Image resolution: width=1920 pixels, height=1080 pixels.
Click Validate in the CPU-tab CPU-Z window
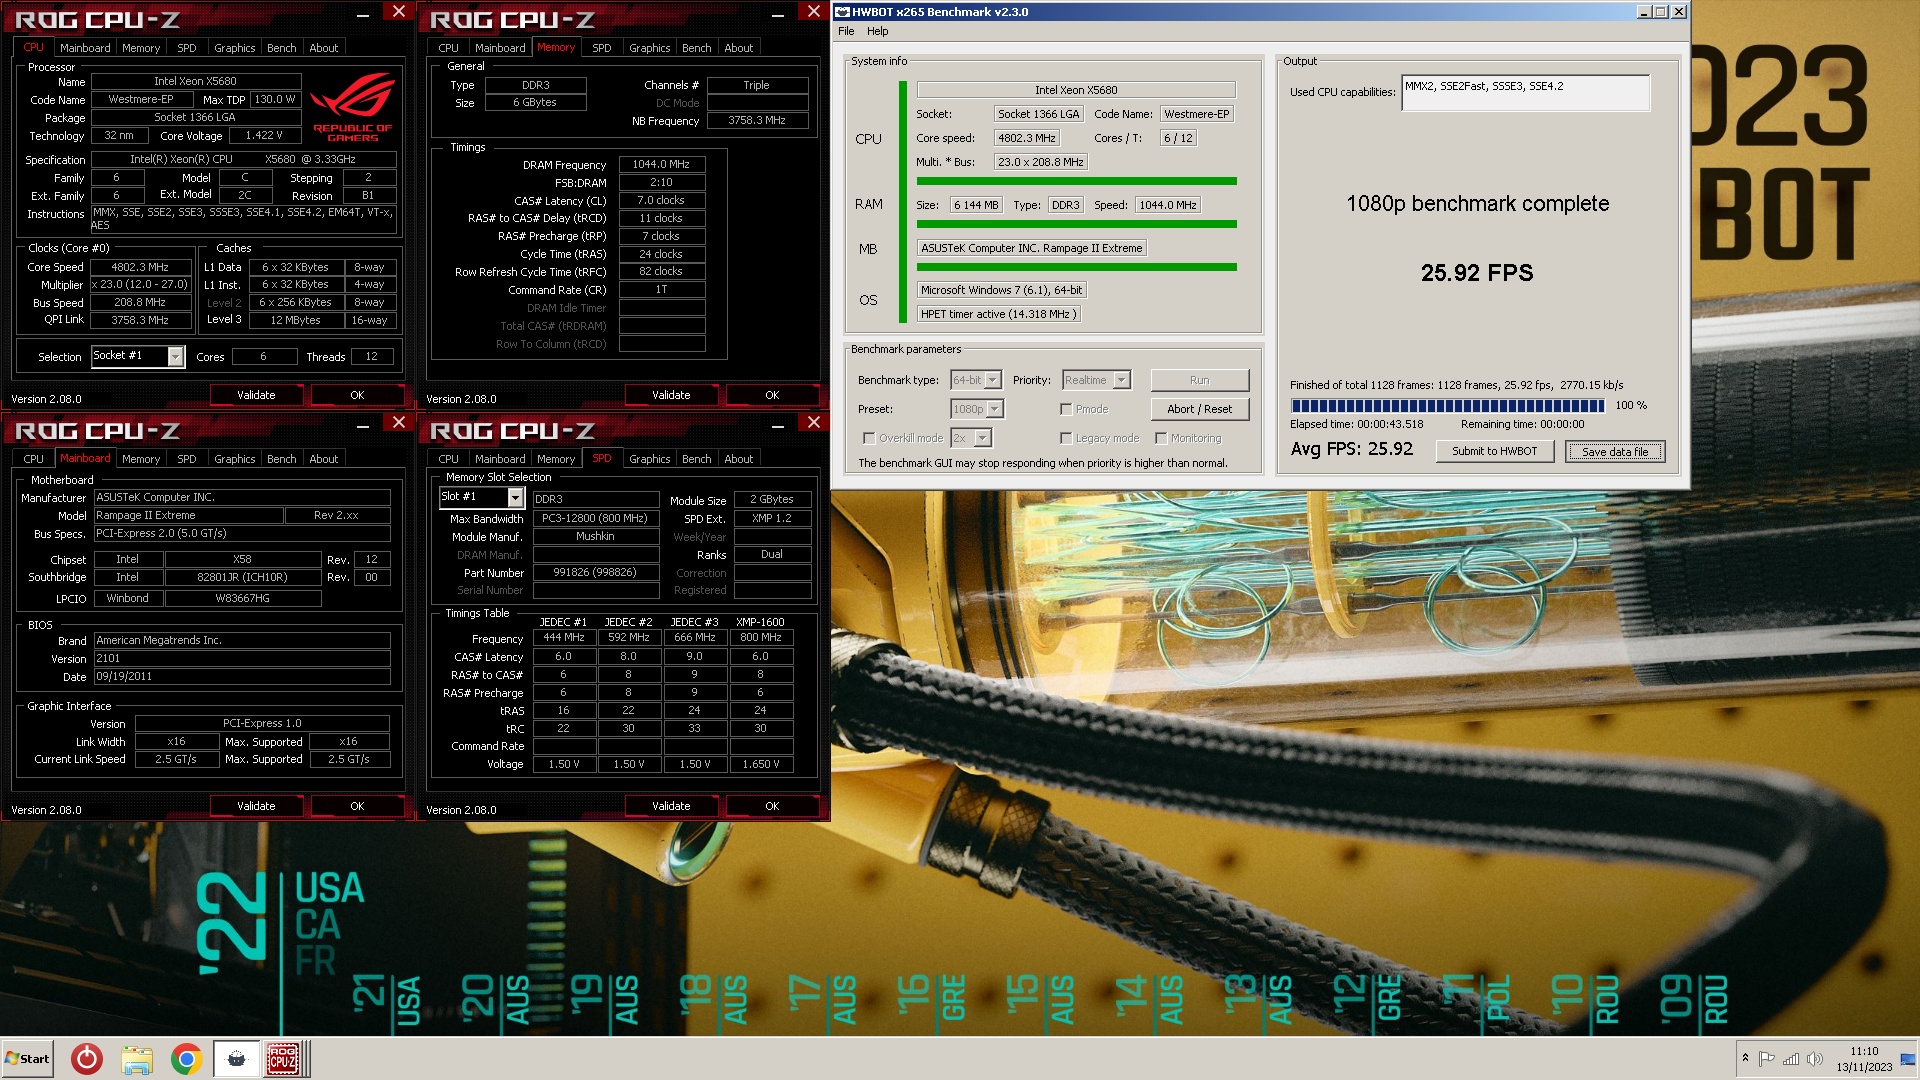[x=256, y=395]
